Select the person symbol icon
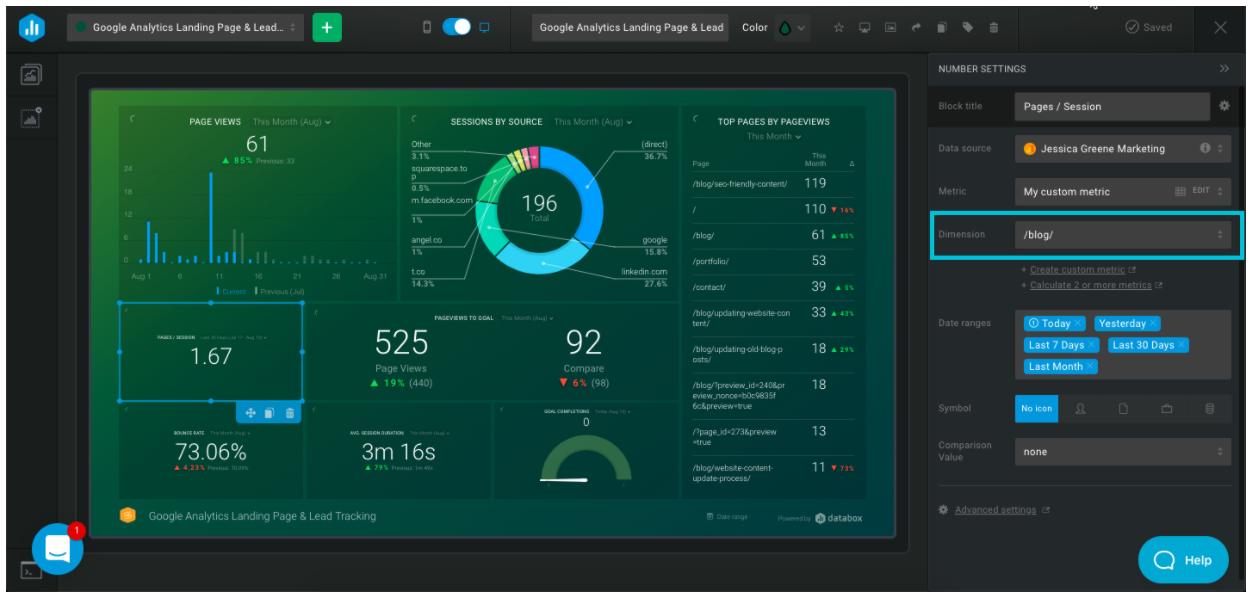Image resolution: width=1252 pixels, height=598 pixels. click(1080, 409)
